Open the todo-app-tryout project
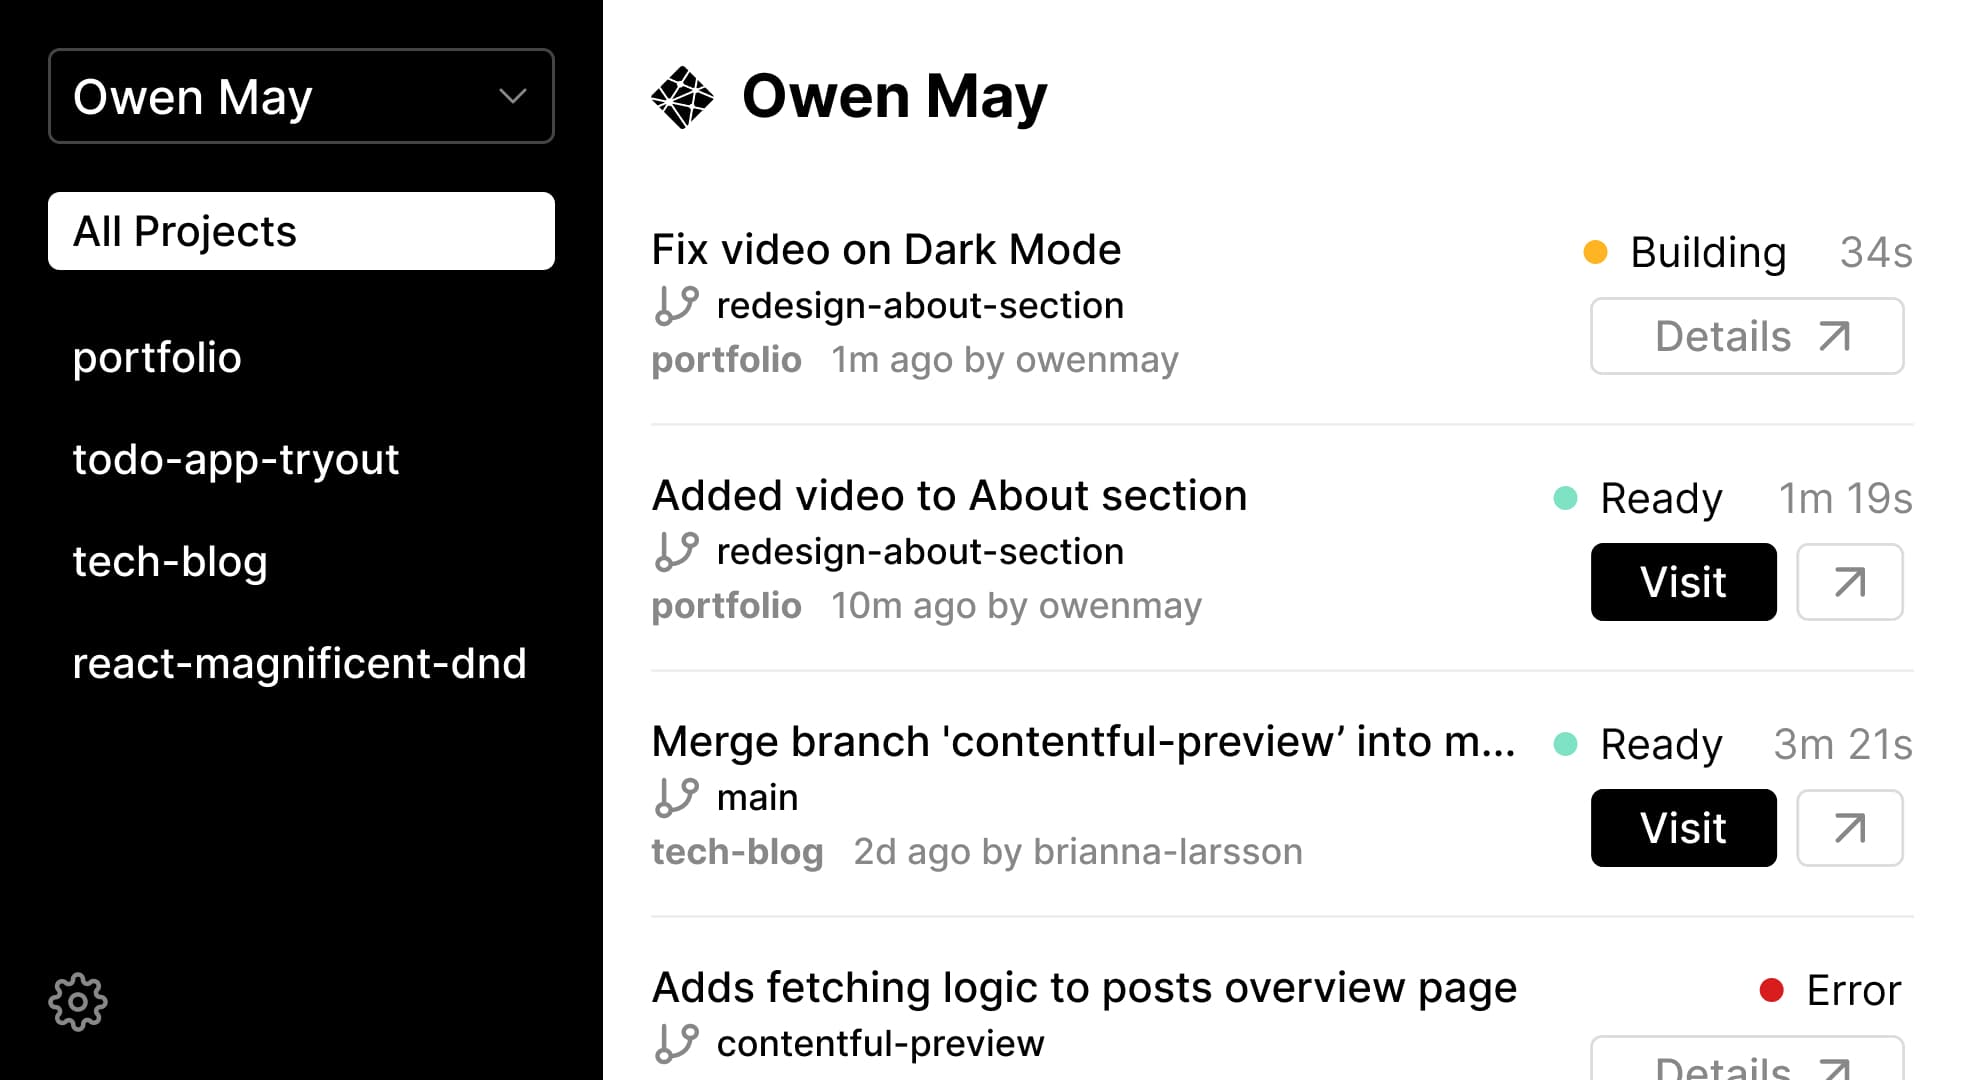1962x1080 pixels. pyautogui.click(x=236, y=459)
